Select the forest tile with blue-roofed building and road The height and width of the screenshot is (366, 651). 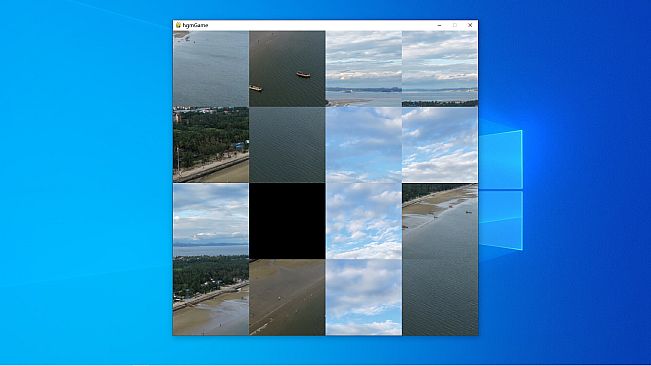[211, 145]
